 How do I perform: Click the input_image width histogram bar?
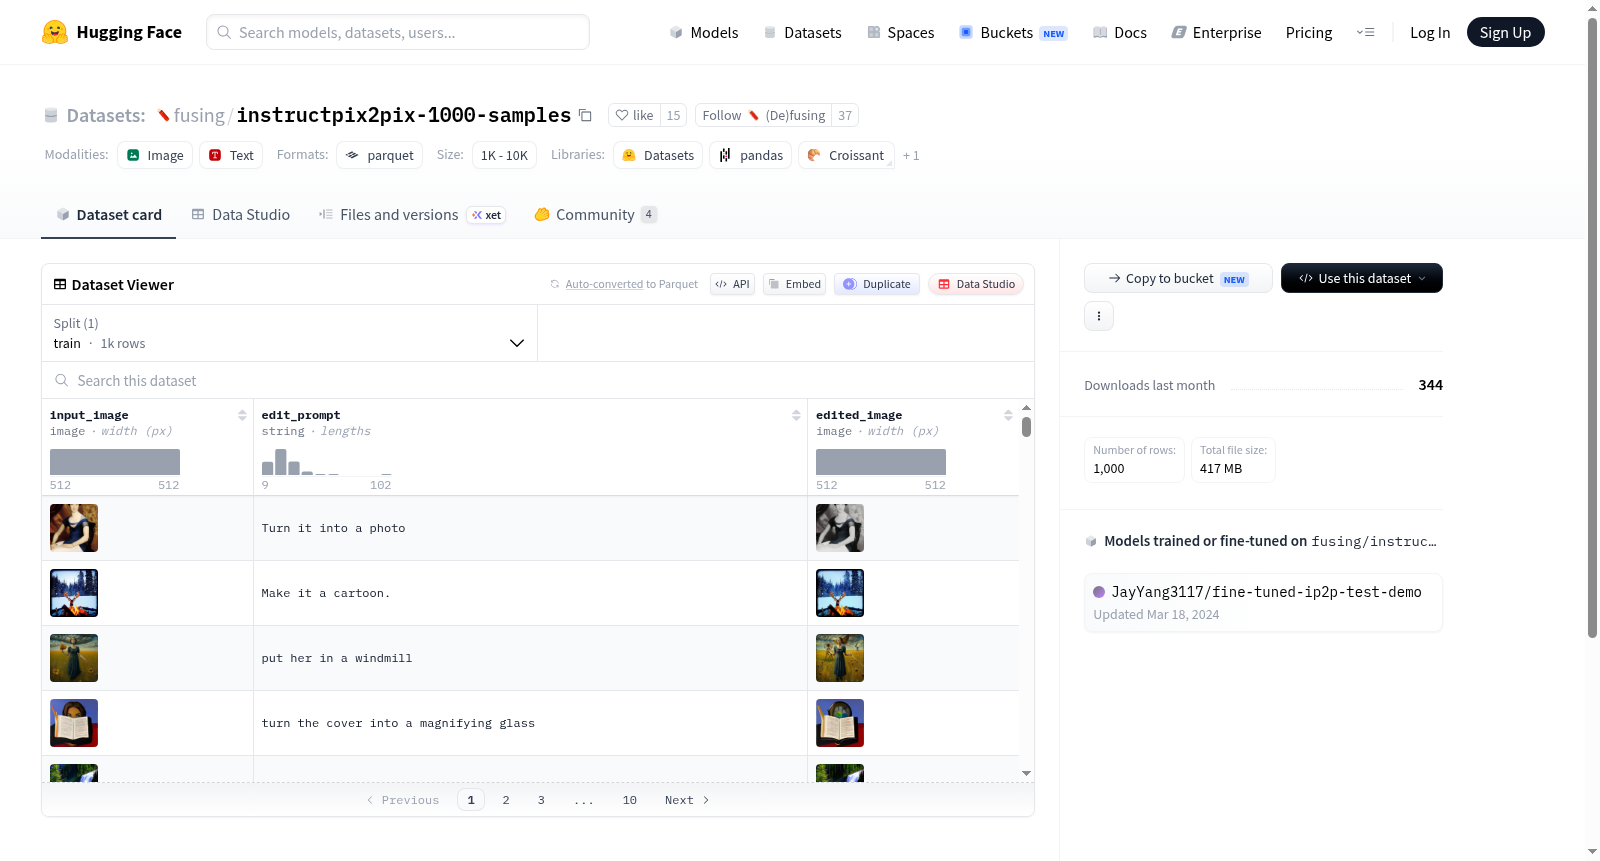tap(115, 462)
